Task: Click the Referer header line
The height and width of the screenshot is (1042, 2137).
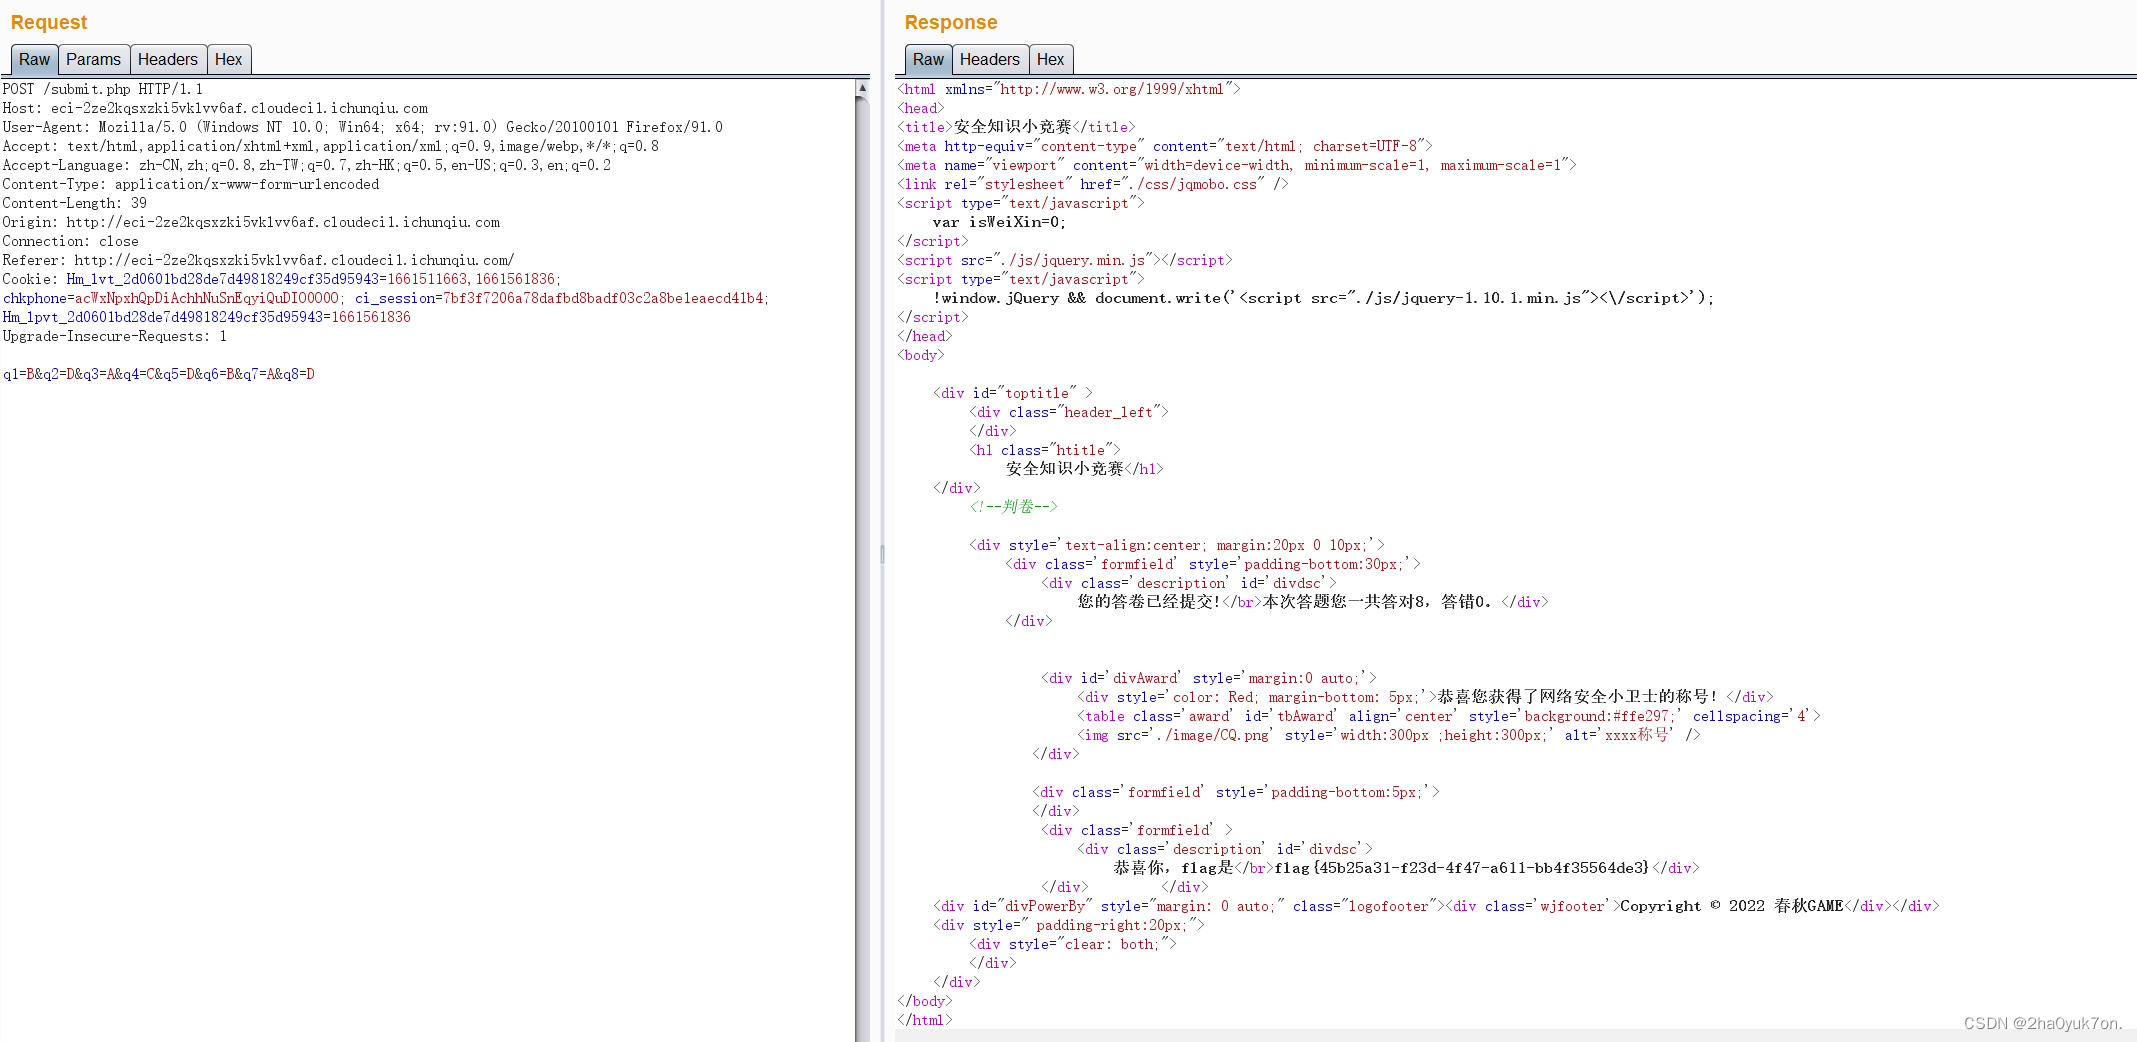Action: [258, 260]
